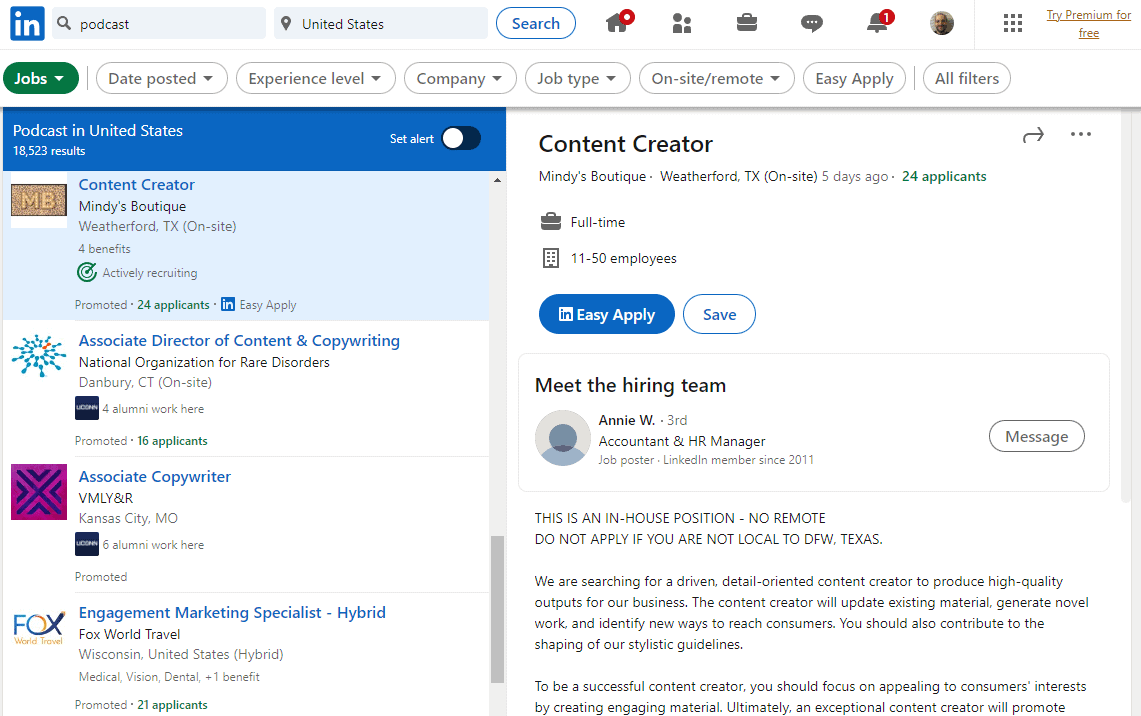Open Engagement Marketing Specialist - Hybrid listing
Image resolution: width=1141 pixels, height=716 pixels.
[232, 613]
